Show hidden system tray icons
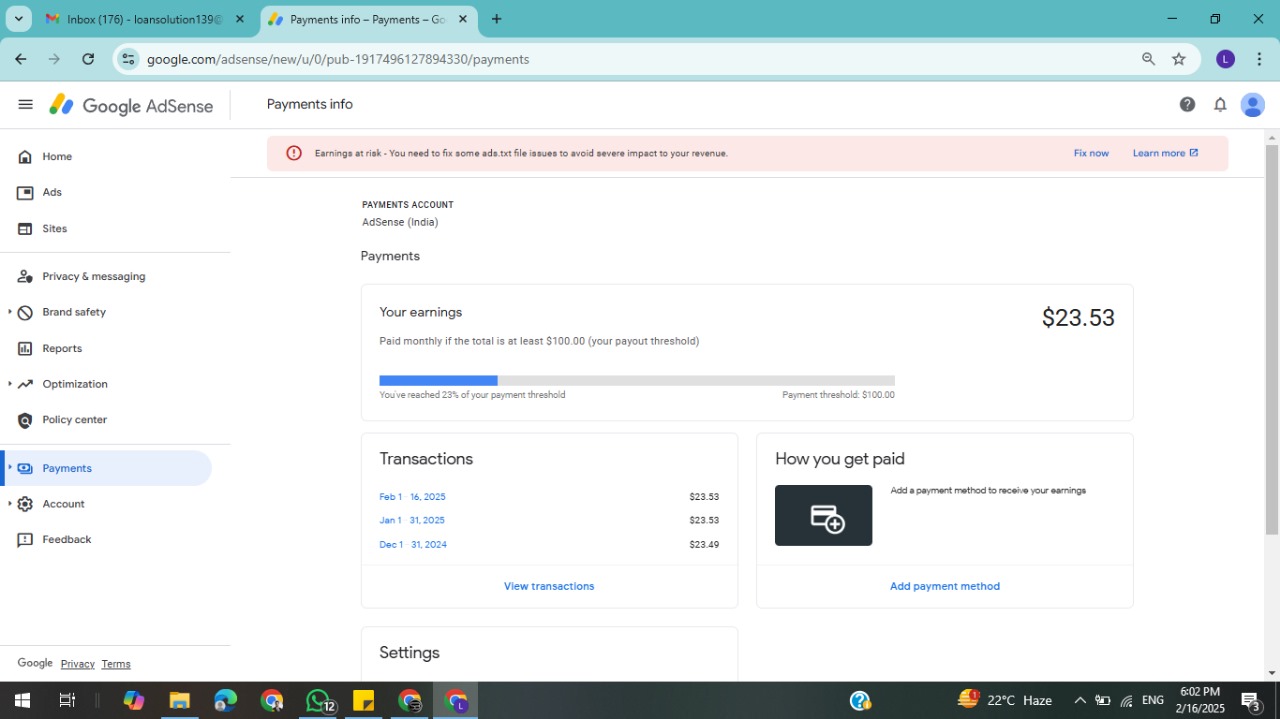 [1079, 700]
